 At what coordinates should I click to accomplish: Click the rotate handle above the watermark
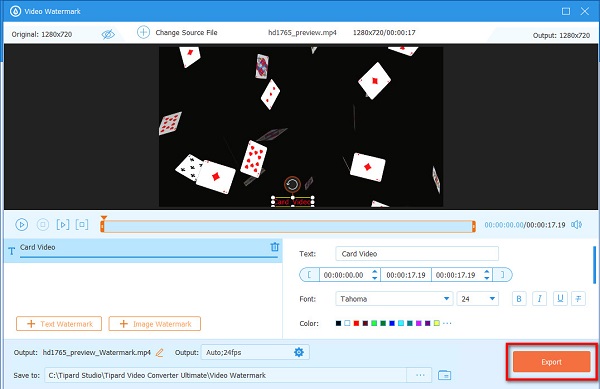click(292, 185)
